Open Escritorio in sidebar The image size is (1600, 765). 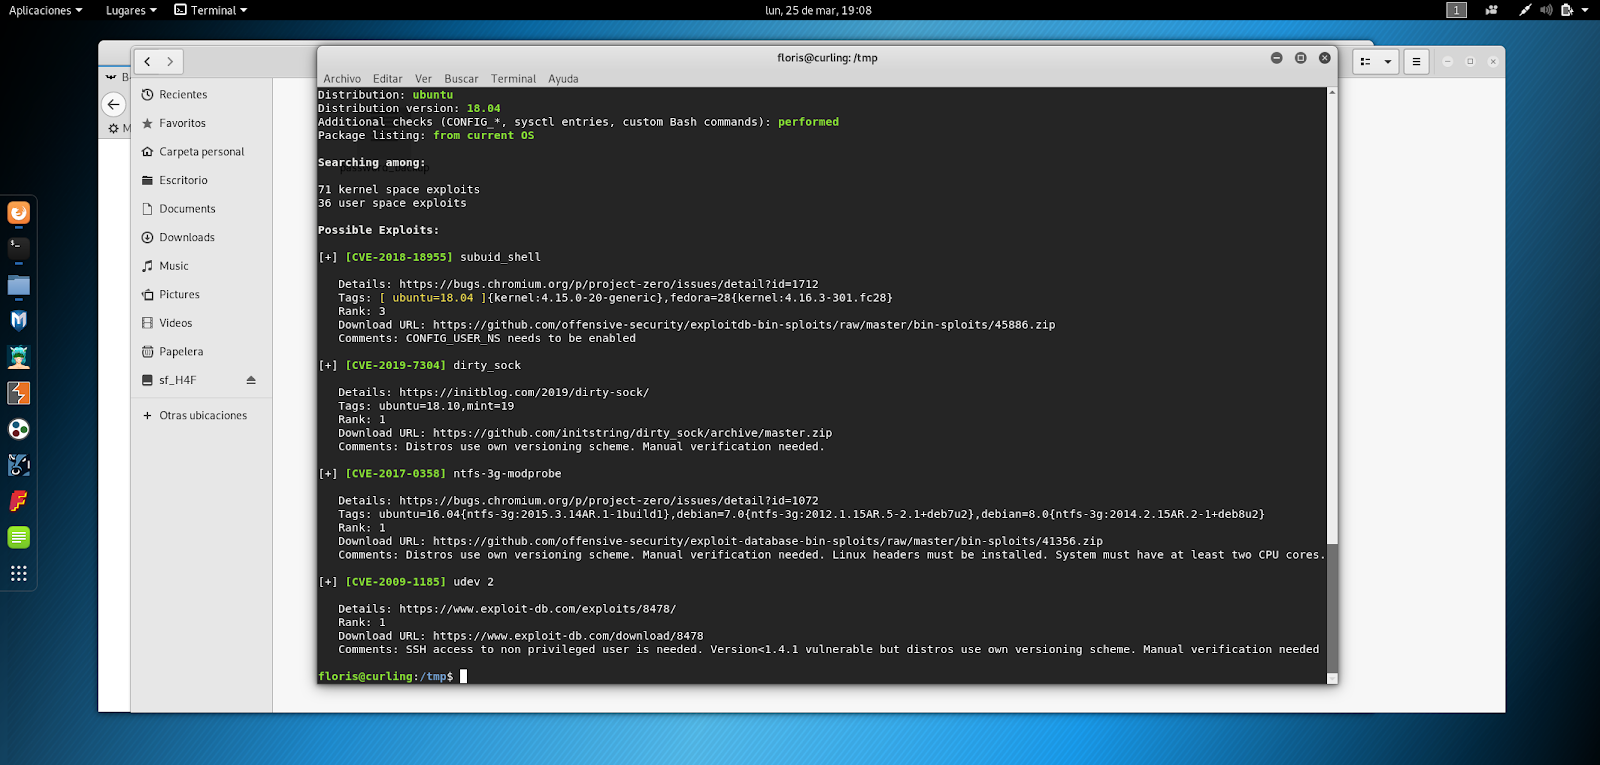click(x=201, y=180)
